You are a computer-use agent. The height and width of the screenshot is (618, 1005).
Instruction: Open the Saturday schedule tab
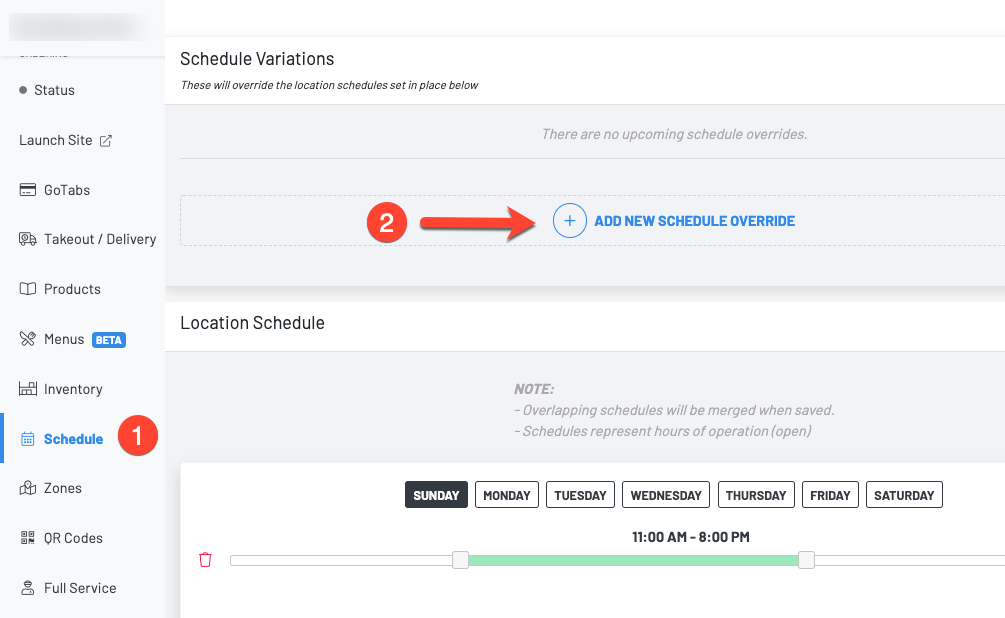pos(903,494)
